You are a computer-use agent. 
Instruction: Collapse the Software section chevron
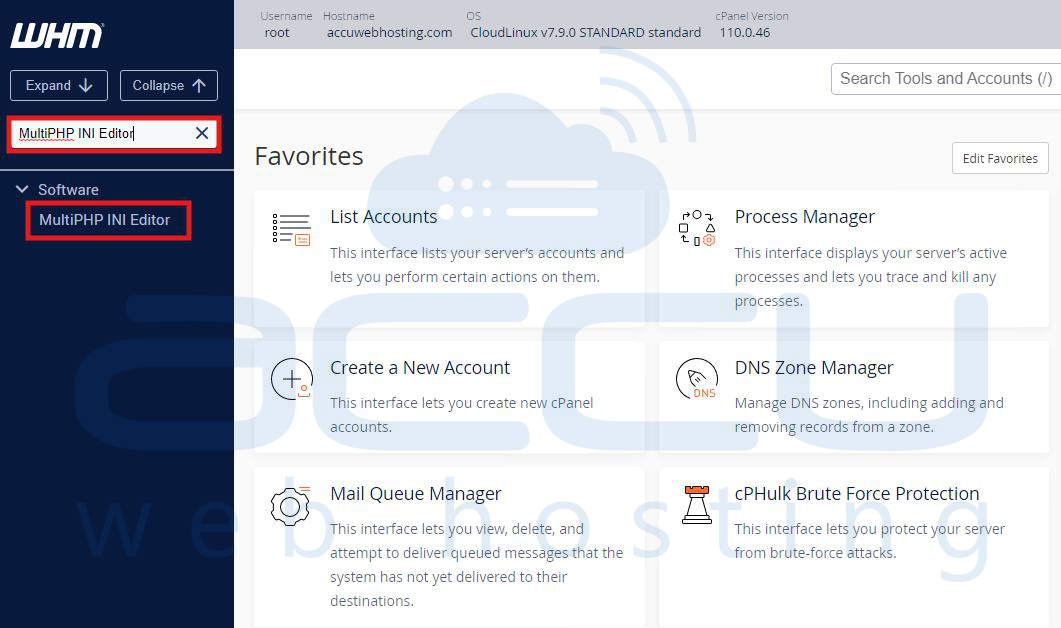pos(22,189)
